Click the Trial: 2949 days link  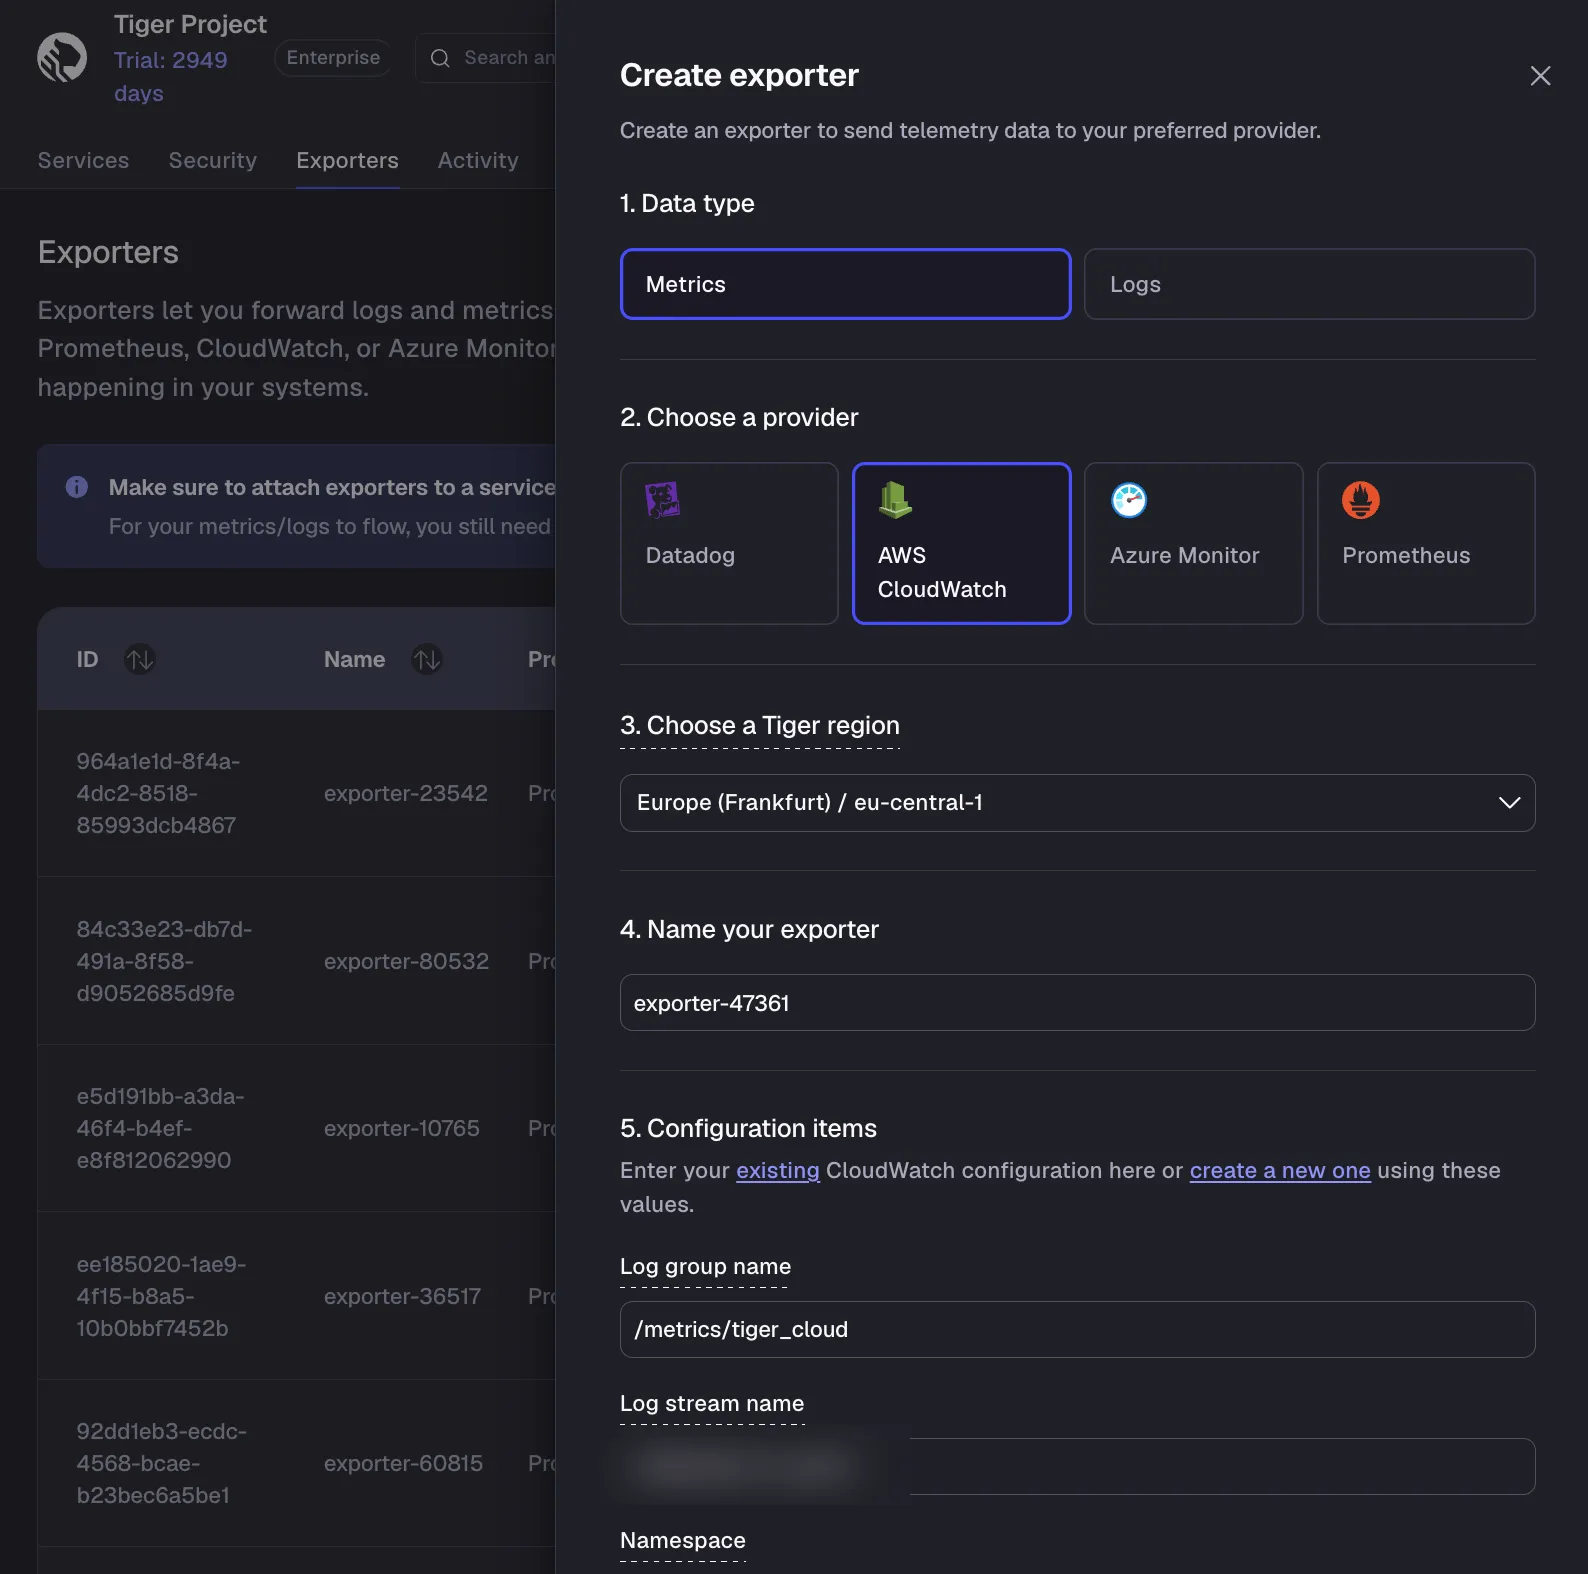click(x=170, y=77)
